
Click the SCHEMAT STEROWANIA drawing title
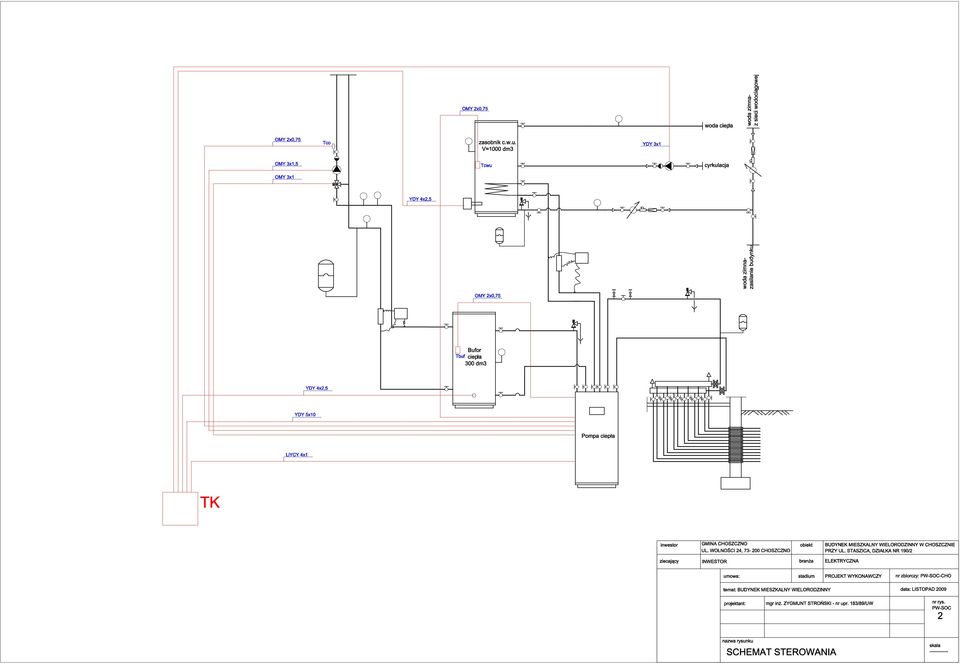pos(781,652)
